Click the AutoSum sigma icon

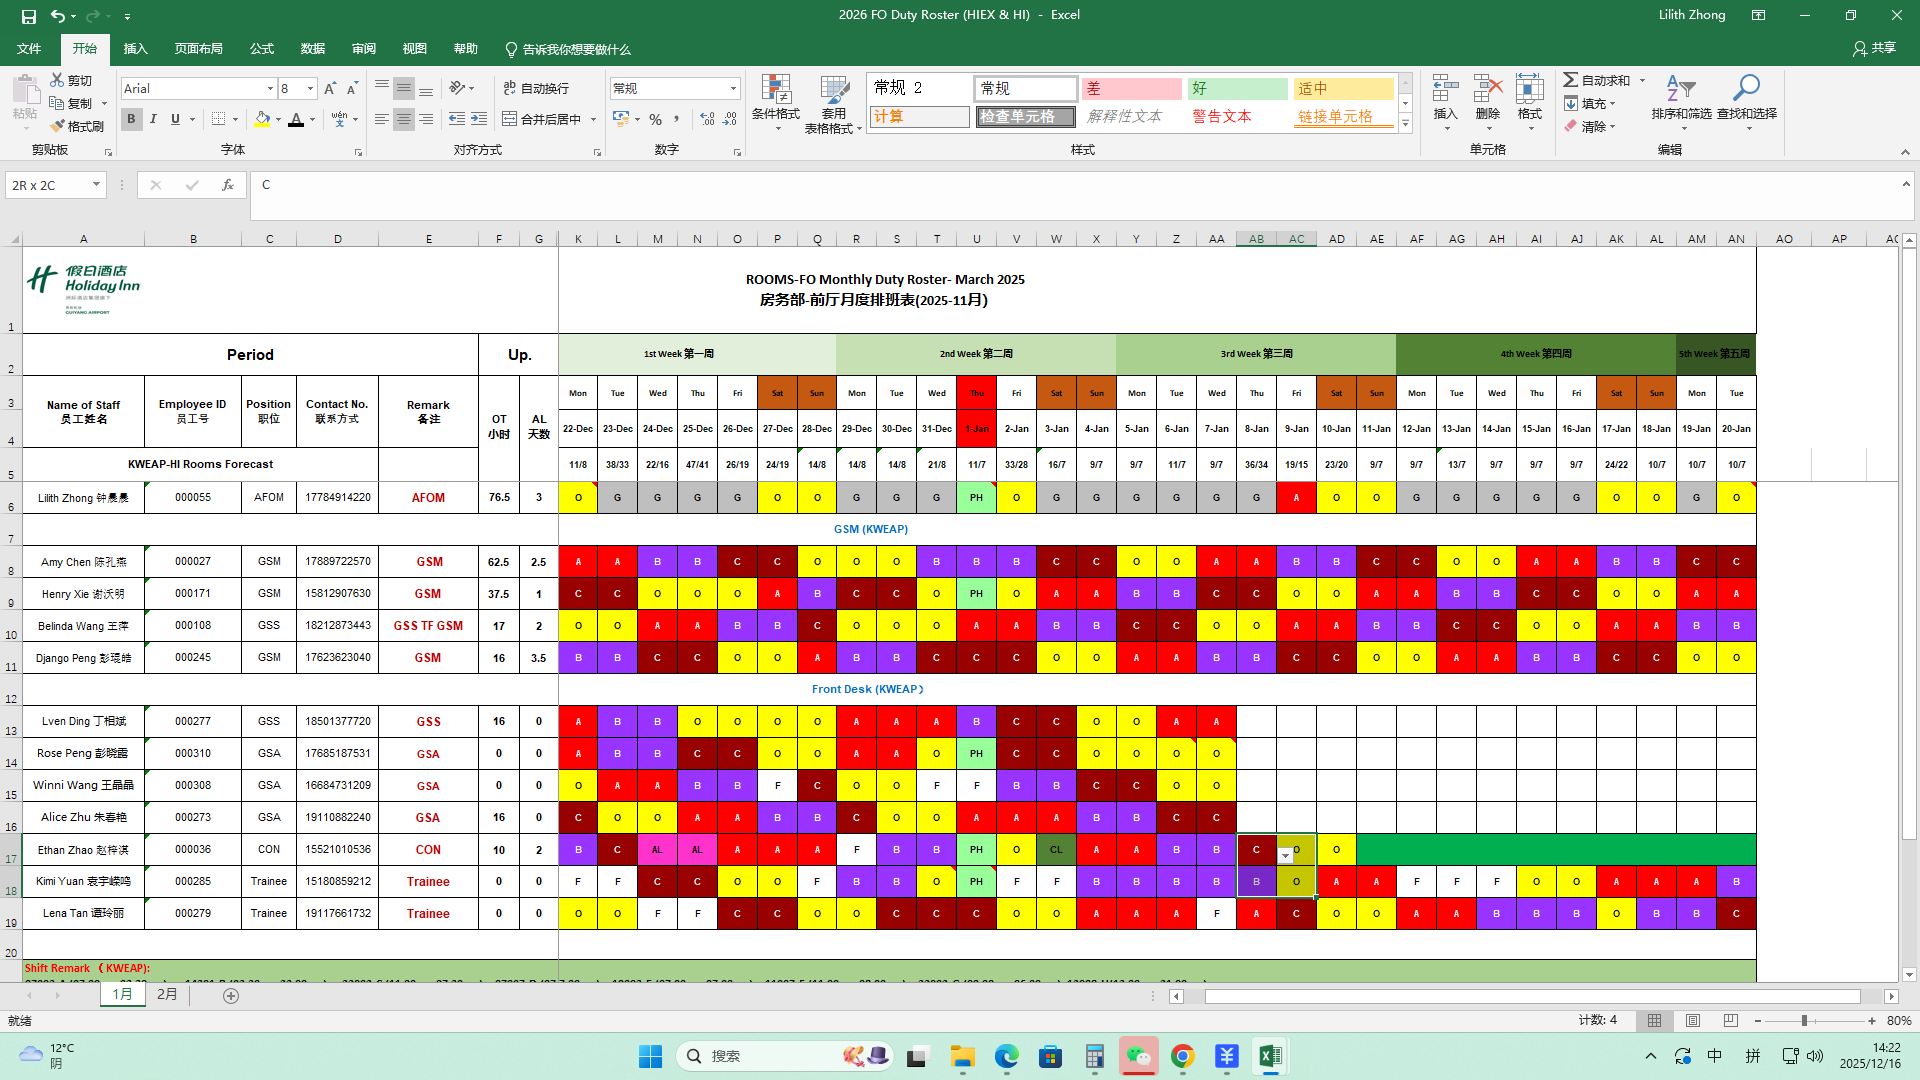point(1571,80)
